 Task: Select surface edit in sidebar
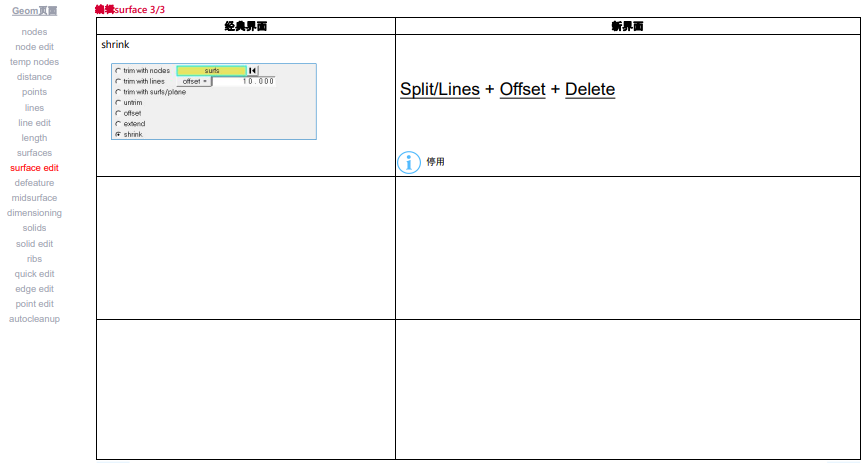point(34,168)
